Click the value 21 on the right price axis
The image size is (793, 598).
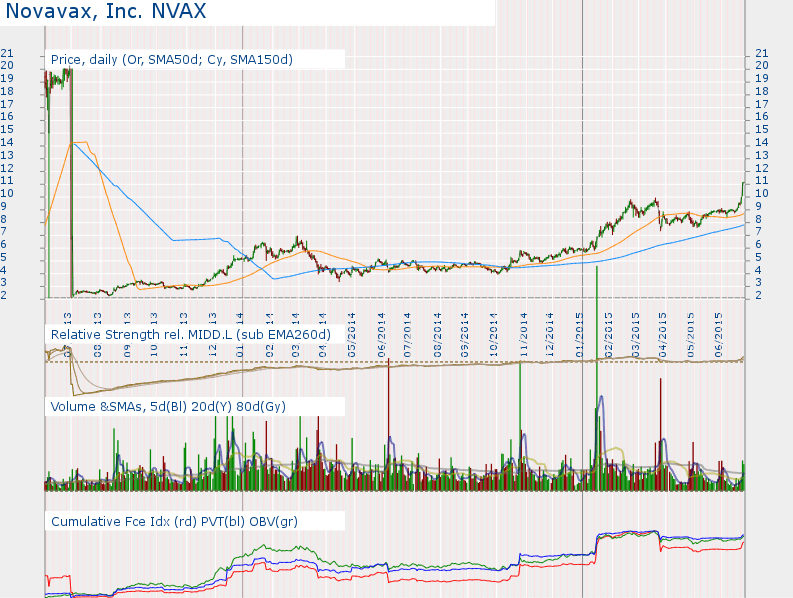click(762, 53)
